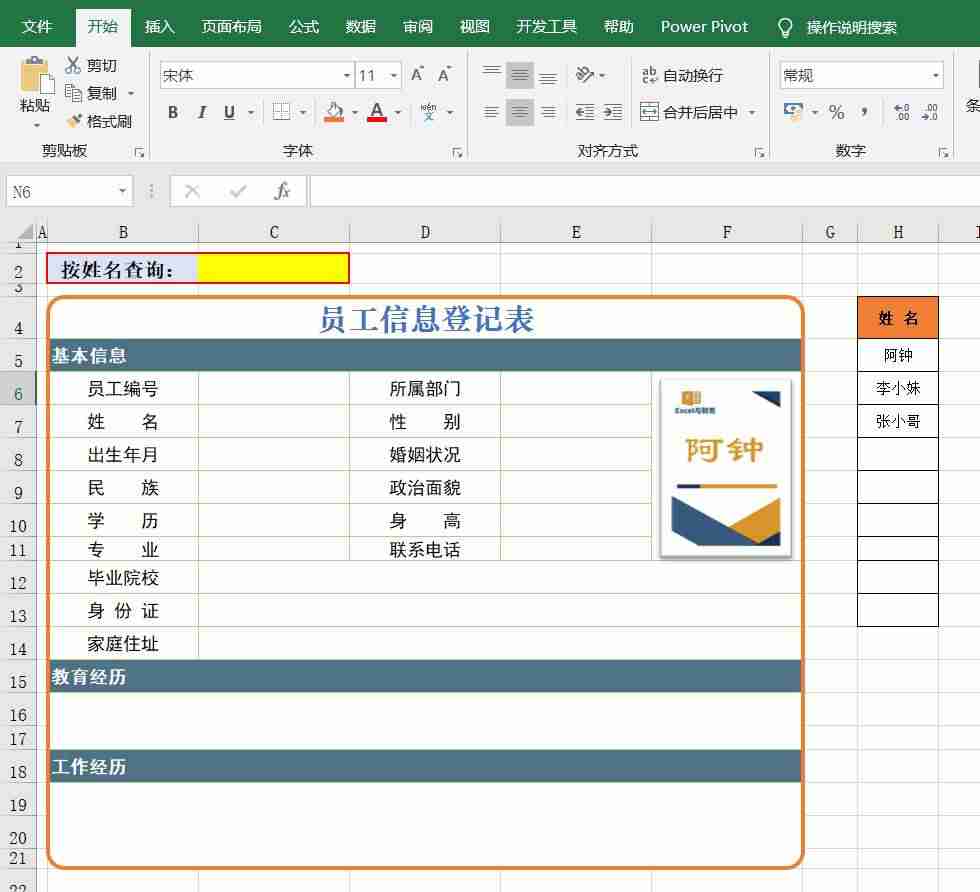This screenshot has height=892, width=980.
Task: Apply comma style icon
Action: click(x=864, y=113)
